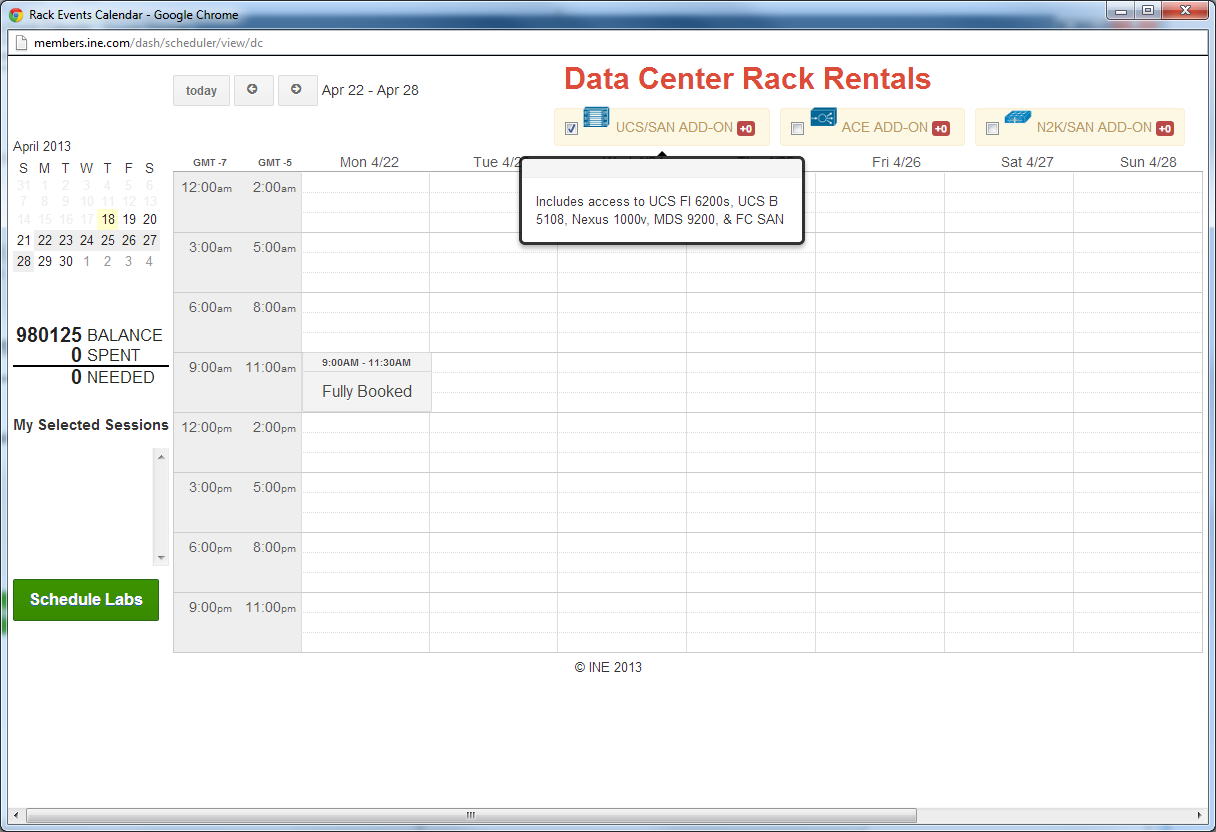Viewport: 1216px width, 832px height.
Task: Click the today button
Action: point(201,90)
